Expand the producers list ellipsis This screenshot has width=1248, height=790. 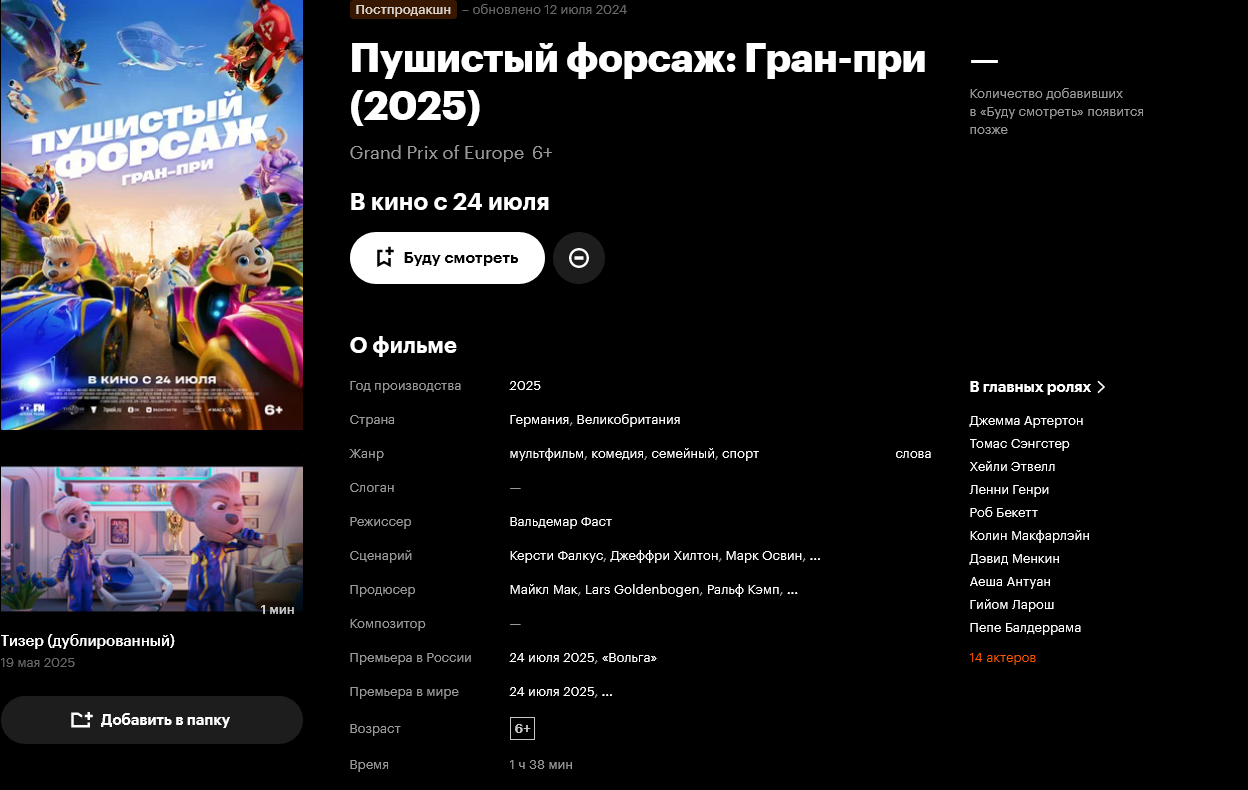793,590
